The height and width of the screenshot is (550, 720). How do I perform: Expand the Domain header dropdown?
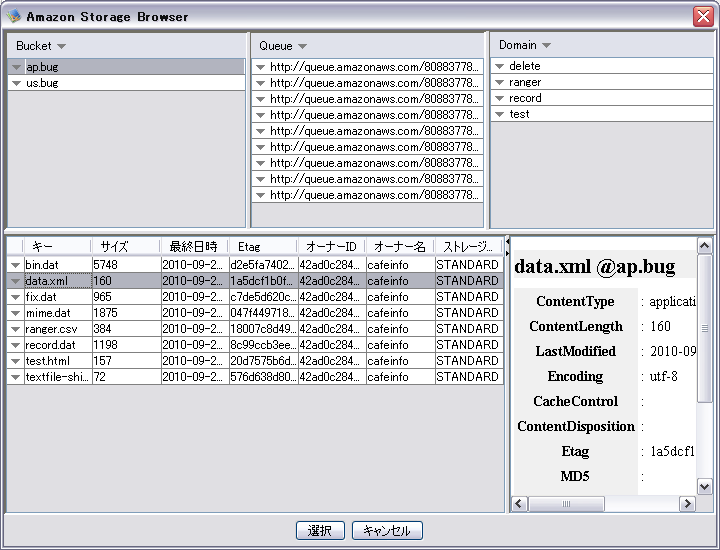pyautogui.click(x=546, y=46)
